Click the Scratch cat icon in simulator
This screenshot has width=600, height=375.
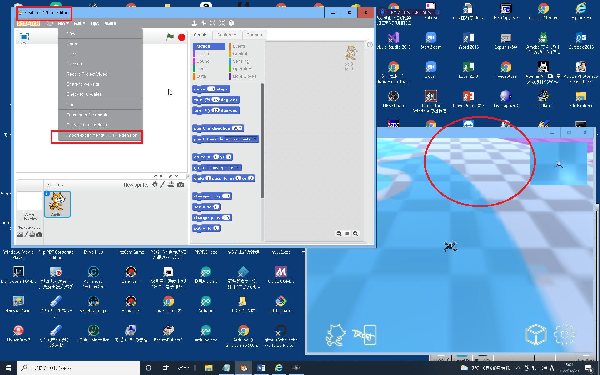pyautogui.click(x=336, y=335)
